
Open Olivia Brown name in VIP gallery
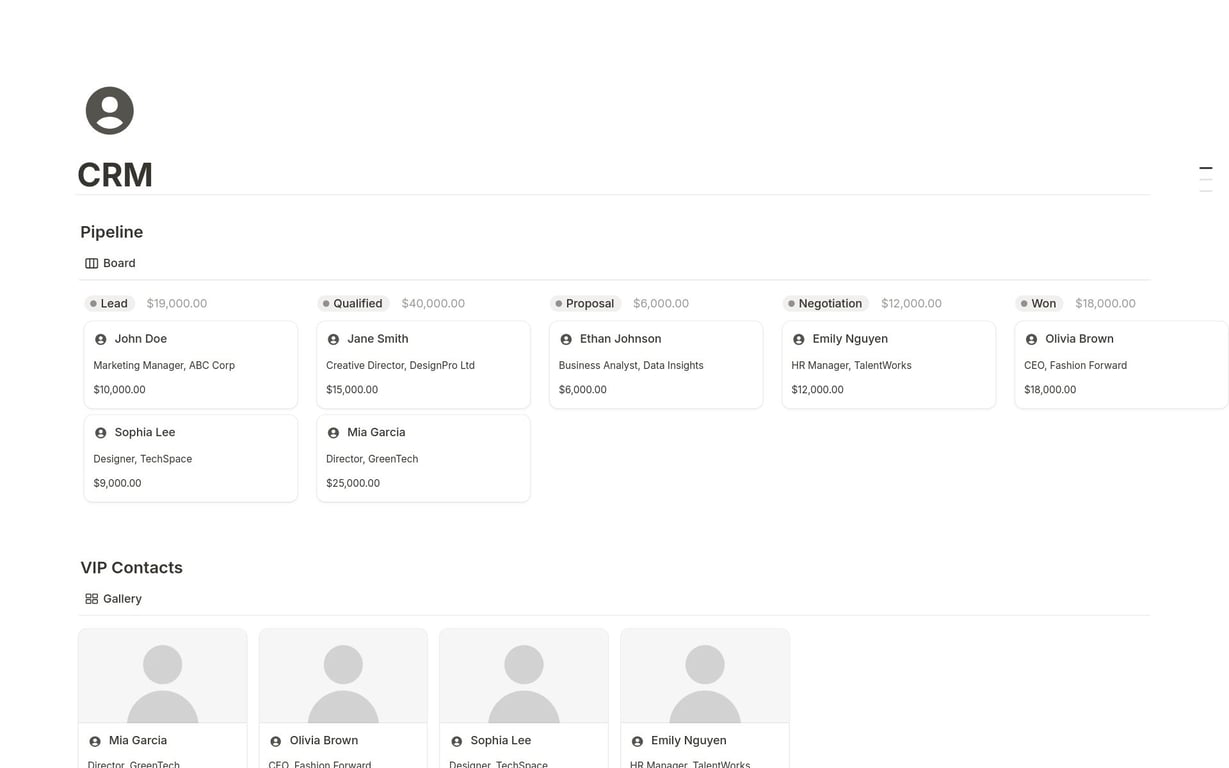click(x=324, y=741)
